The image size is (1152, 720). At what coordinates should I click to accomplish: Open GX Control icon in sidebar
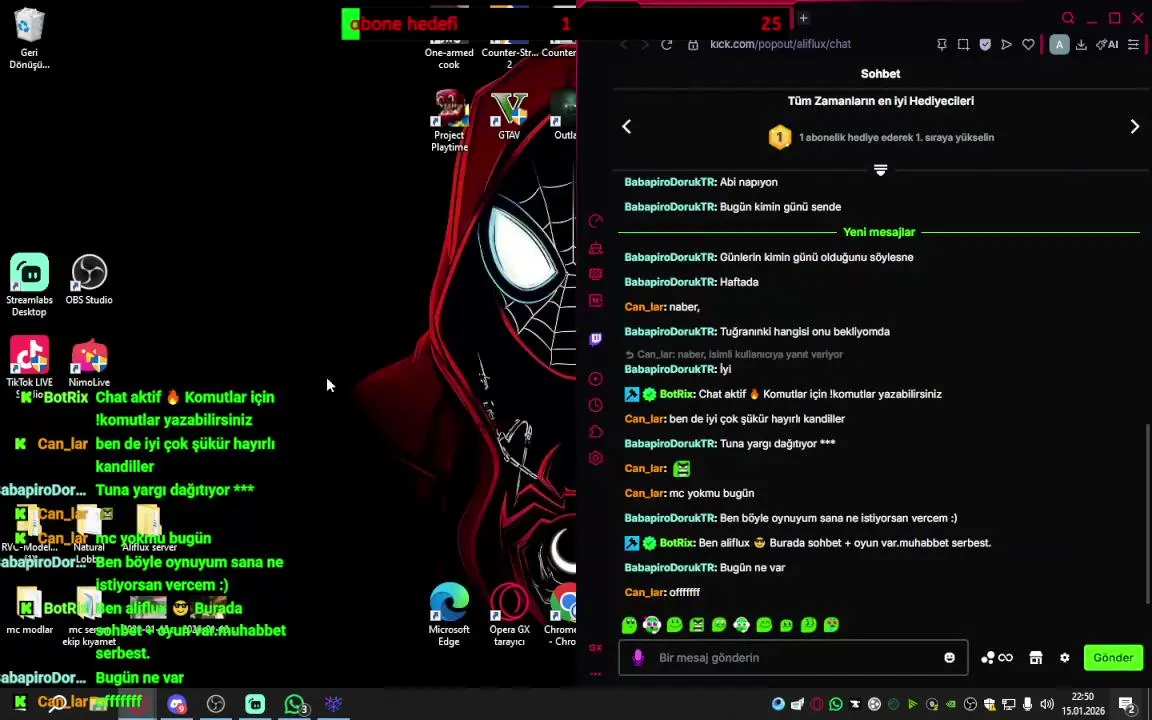(x=596, y=221)
